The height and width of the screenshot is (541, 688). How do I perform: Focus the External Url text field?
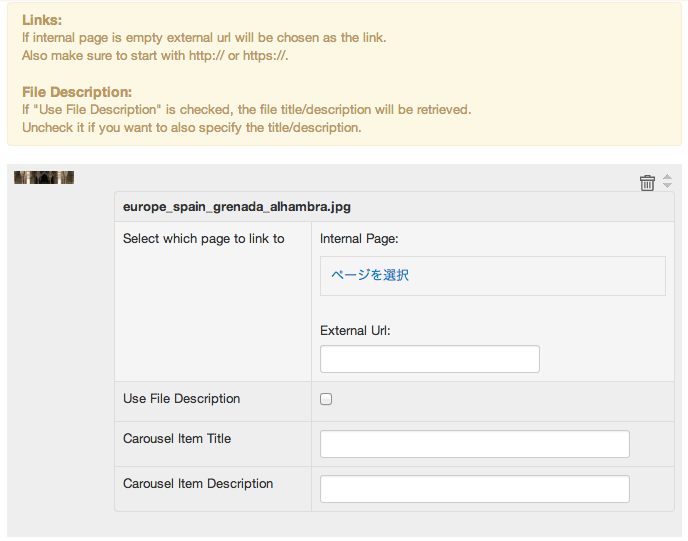(429, 359)
